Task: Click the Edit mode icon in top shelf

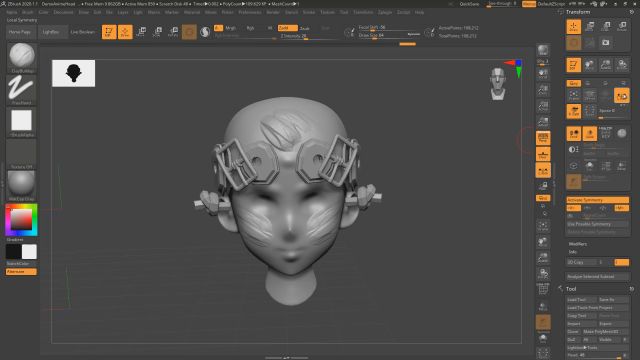Action: click(109, 32)
